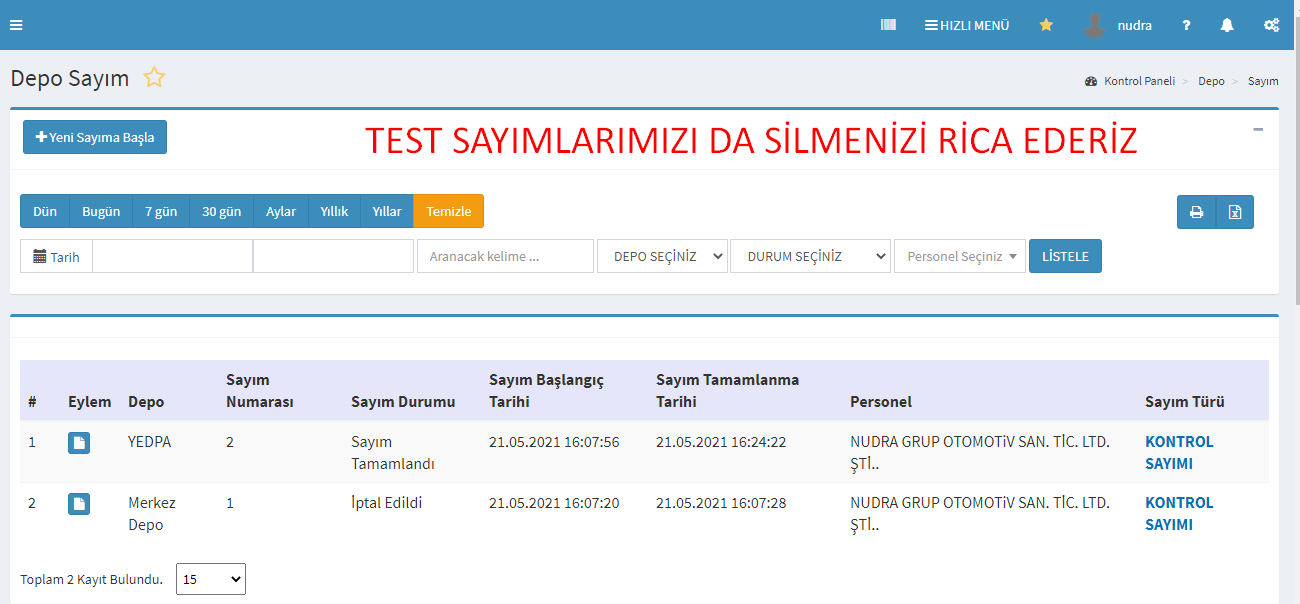The image size is (1300, 604).
Task: Change the records per page dropdown
Action: [210, 579]
